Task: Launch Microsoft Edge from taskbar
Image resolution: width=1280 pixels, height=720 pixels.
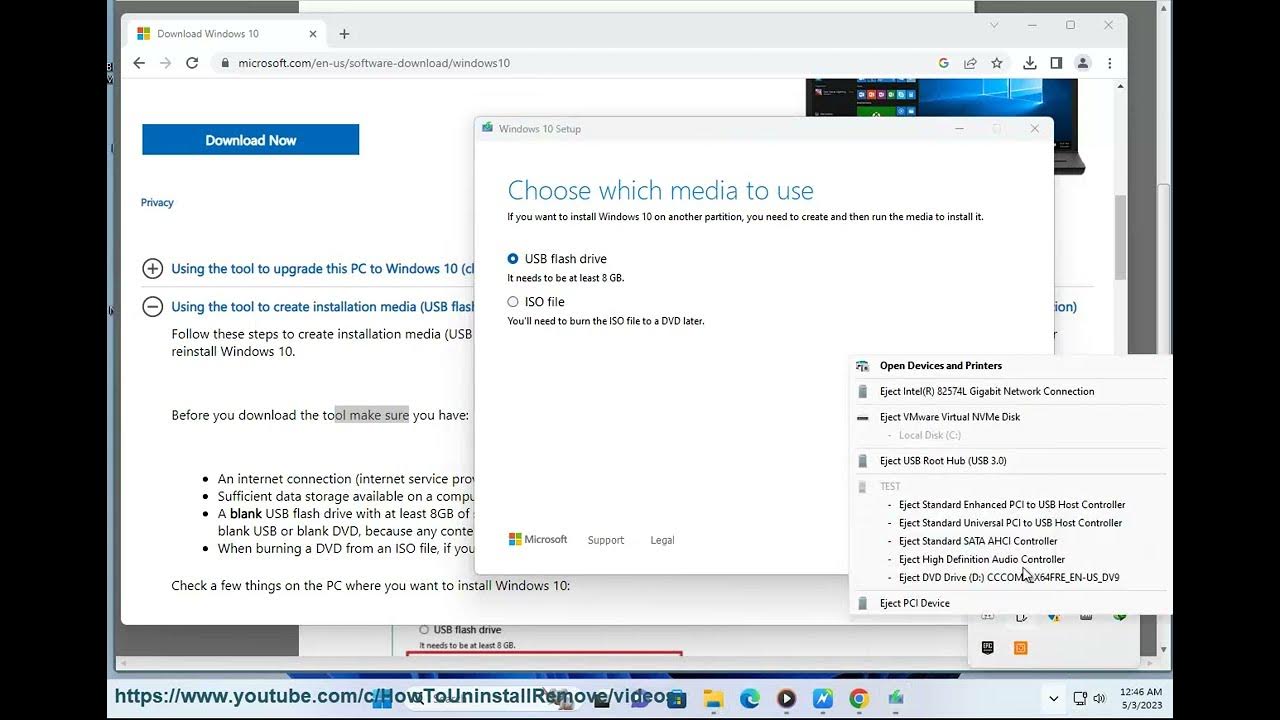Action: pos(750,699)
